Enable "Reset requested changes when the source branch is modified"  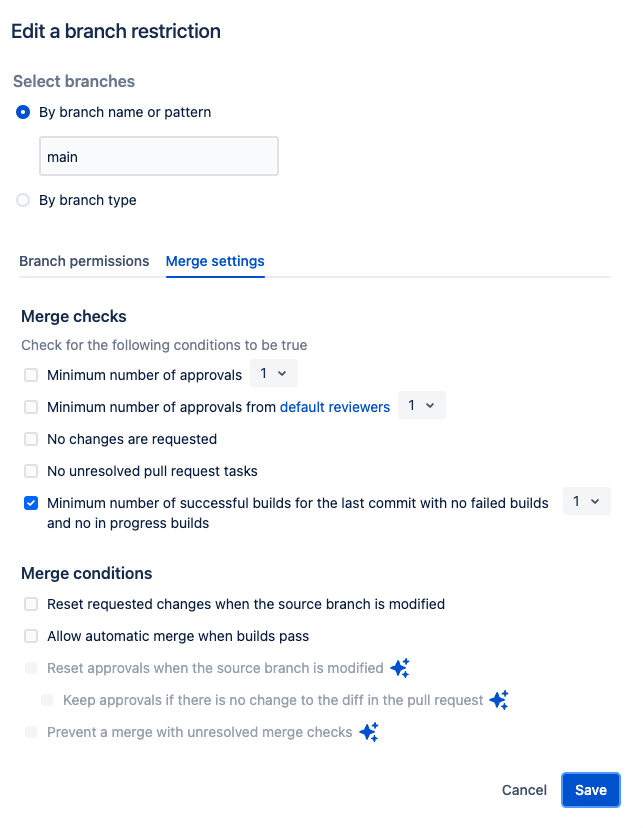(x=30, y=604)
